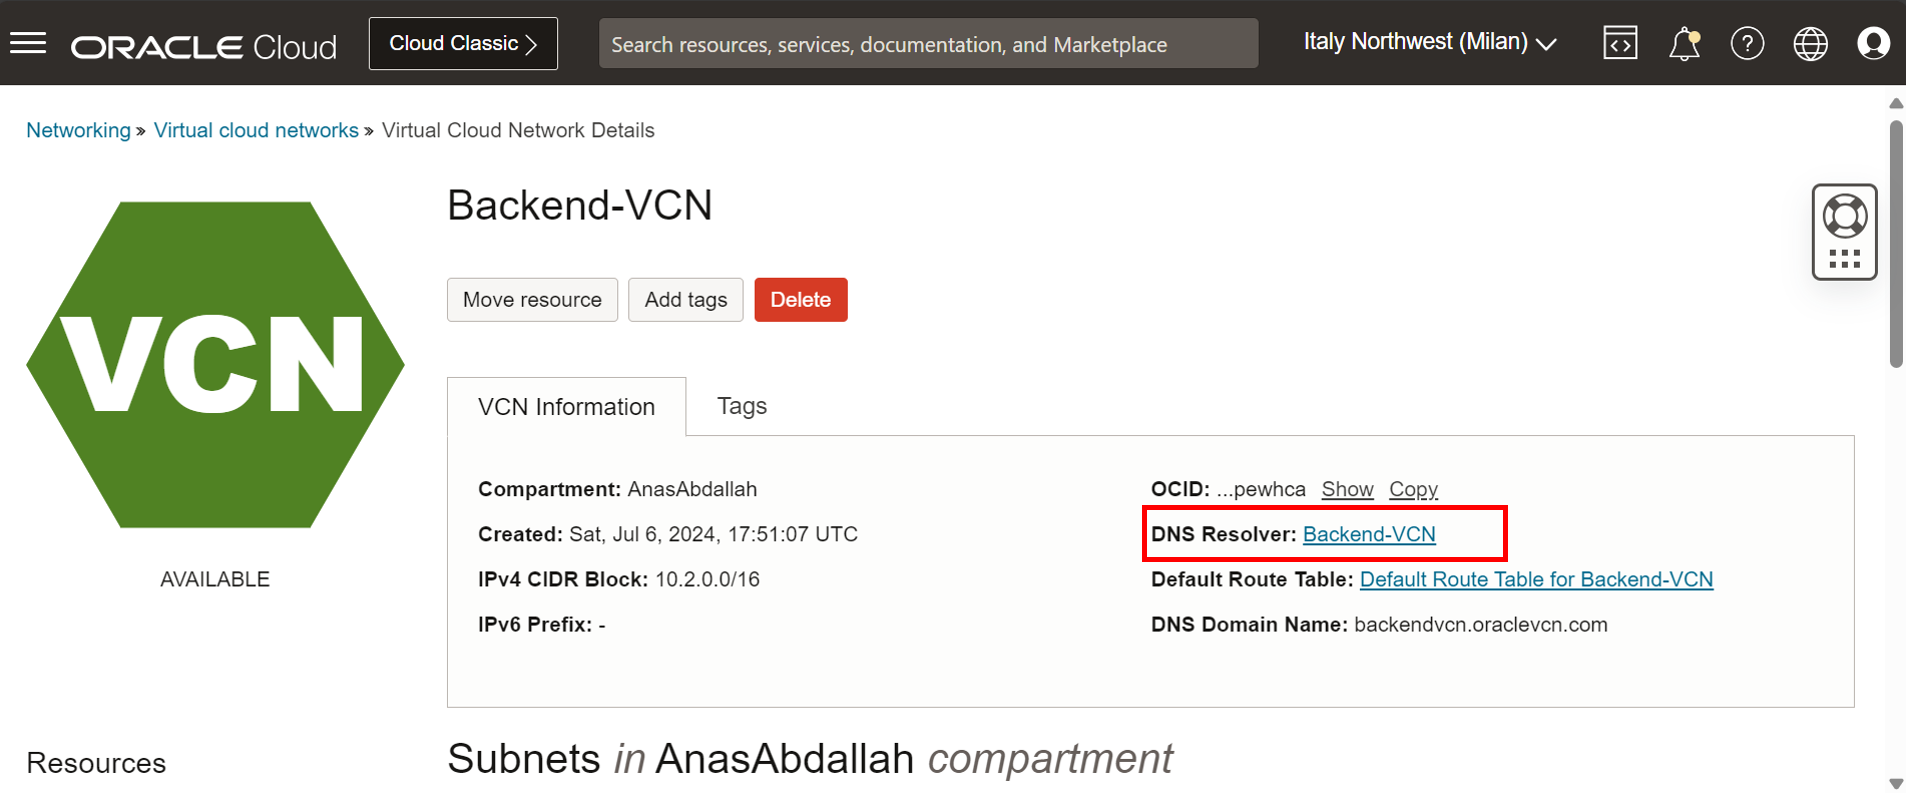
Task: Open Default Route Table for Backend-VCN
Action: point(1536,579)
